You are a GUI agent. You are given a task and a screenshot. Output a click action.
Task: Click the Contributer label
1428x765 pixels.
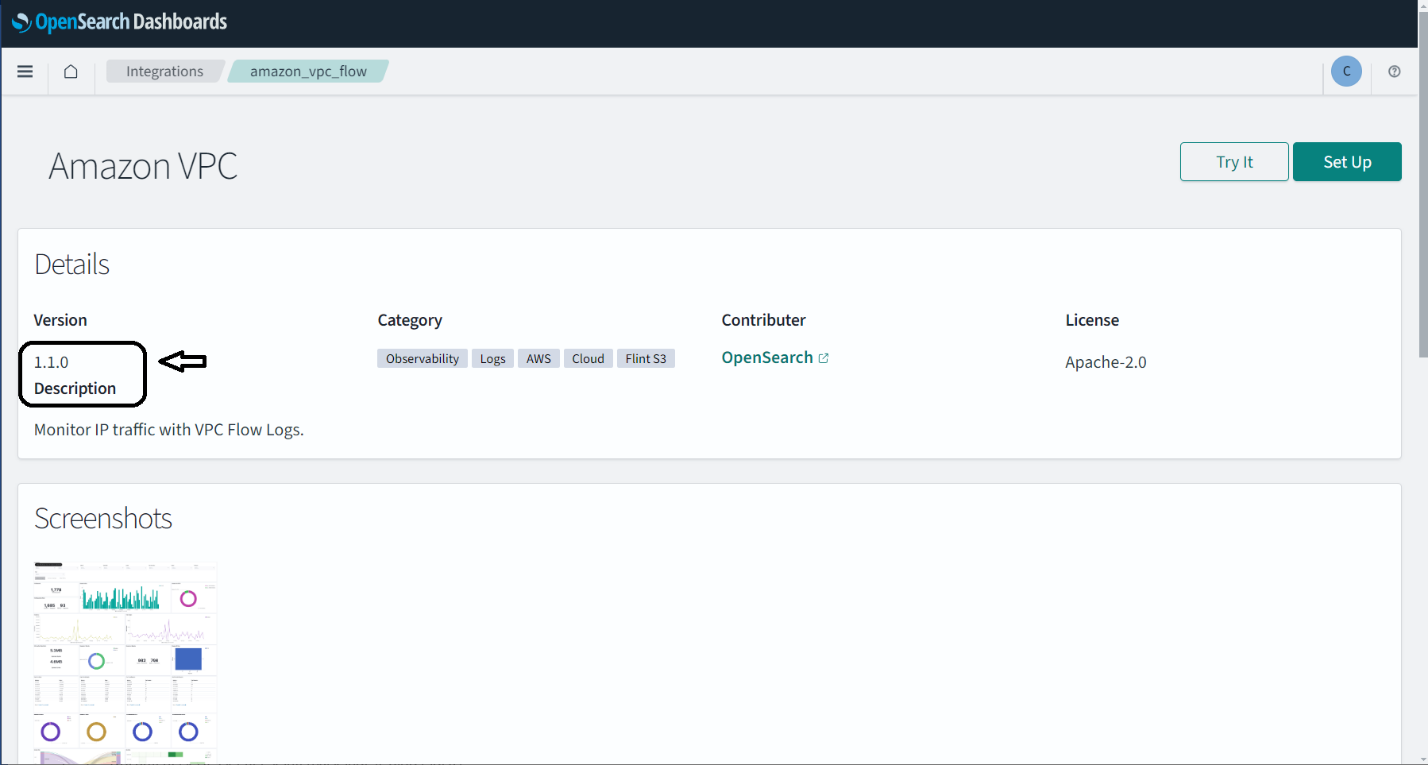click(x=764, y=320)
